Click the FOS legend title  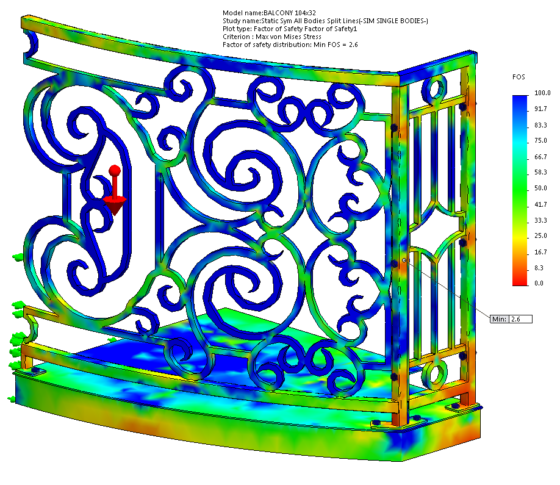click(519, 77)
